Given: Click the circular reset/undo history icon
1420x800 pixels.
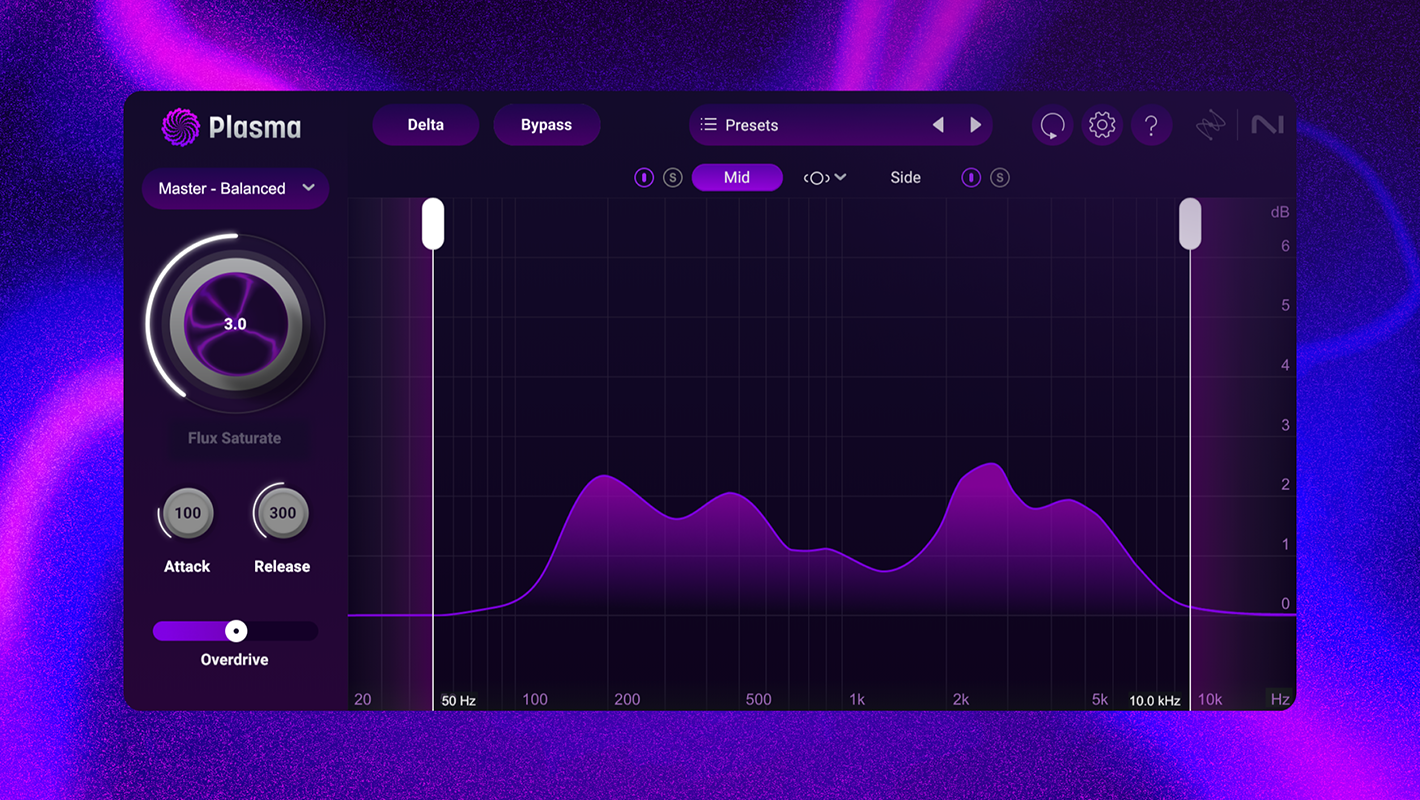Looking at the screenshot, I should [1052, 125].
